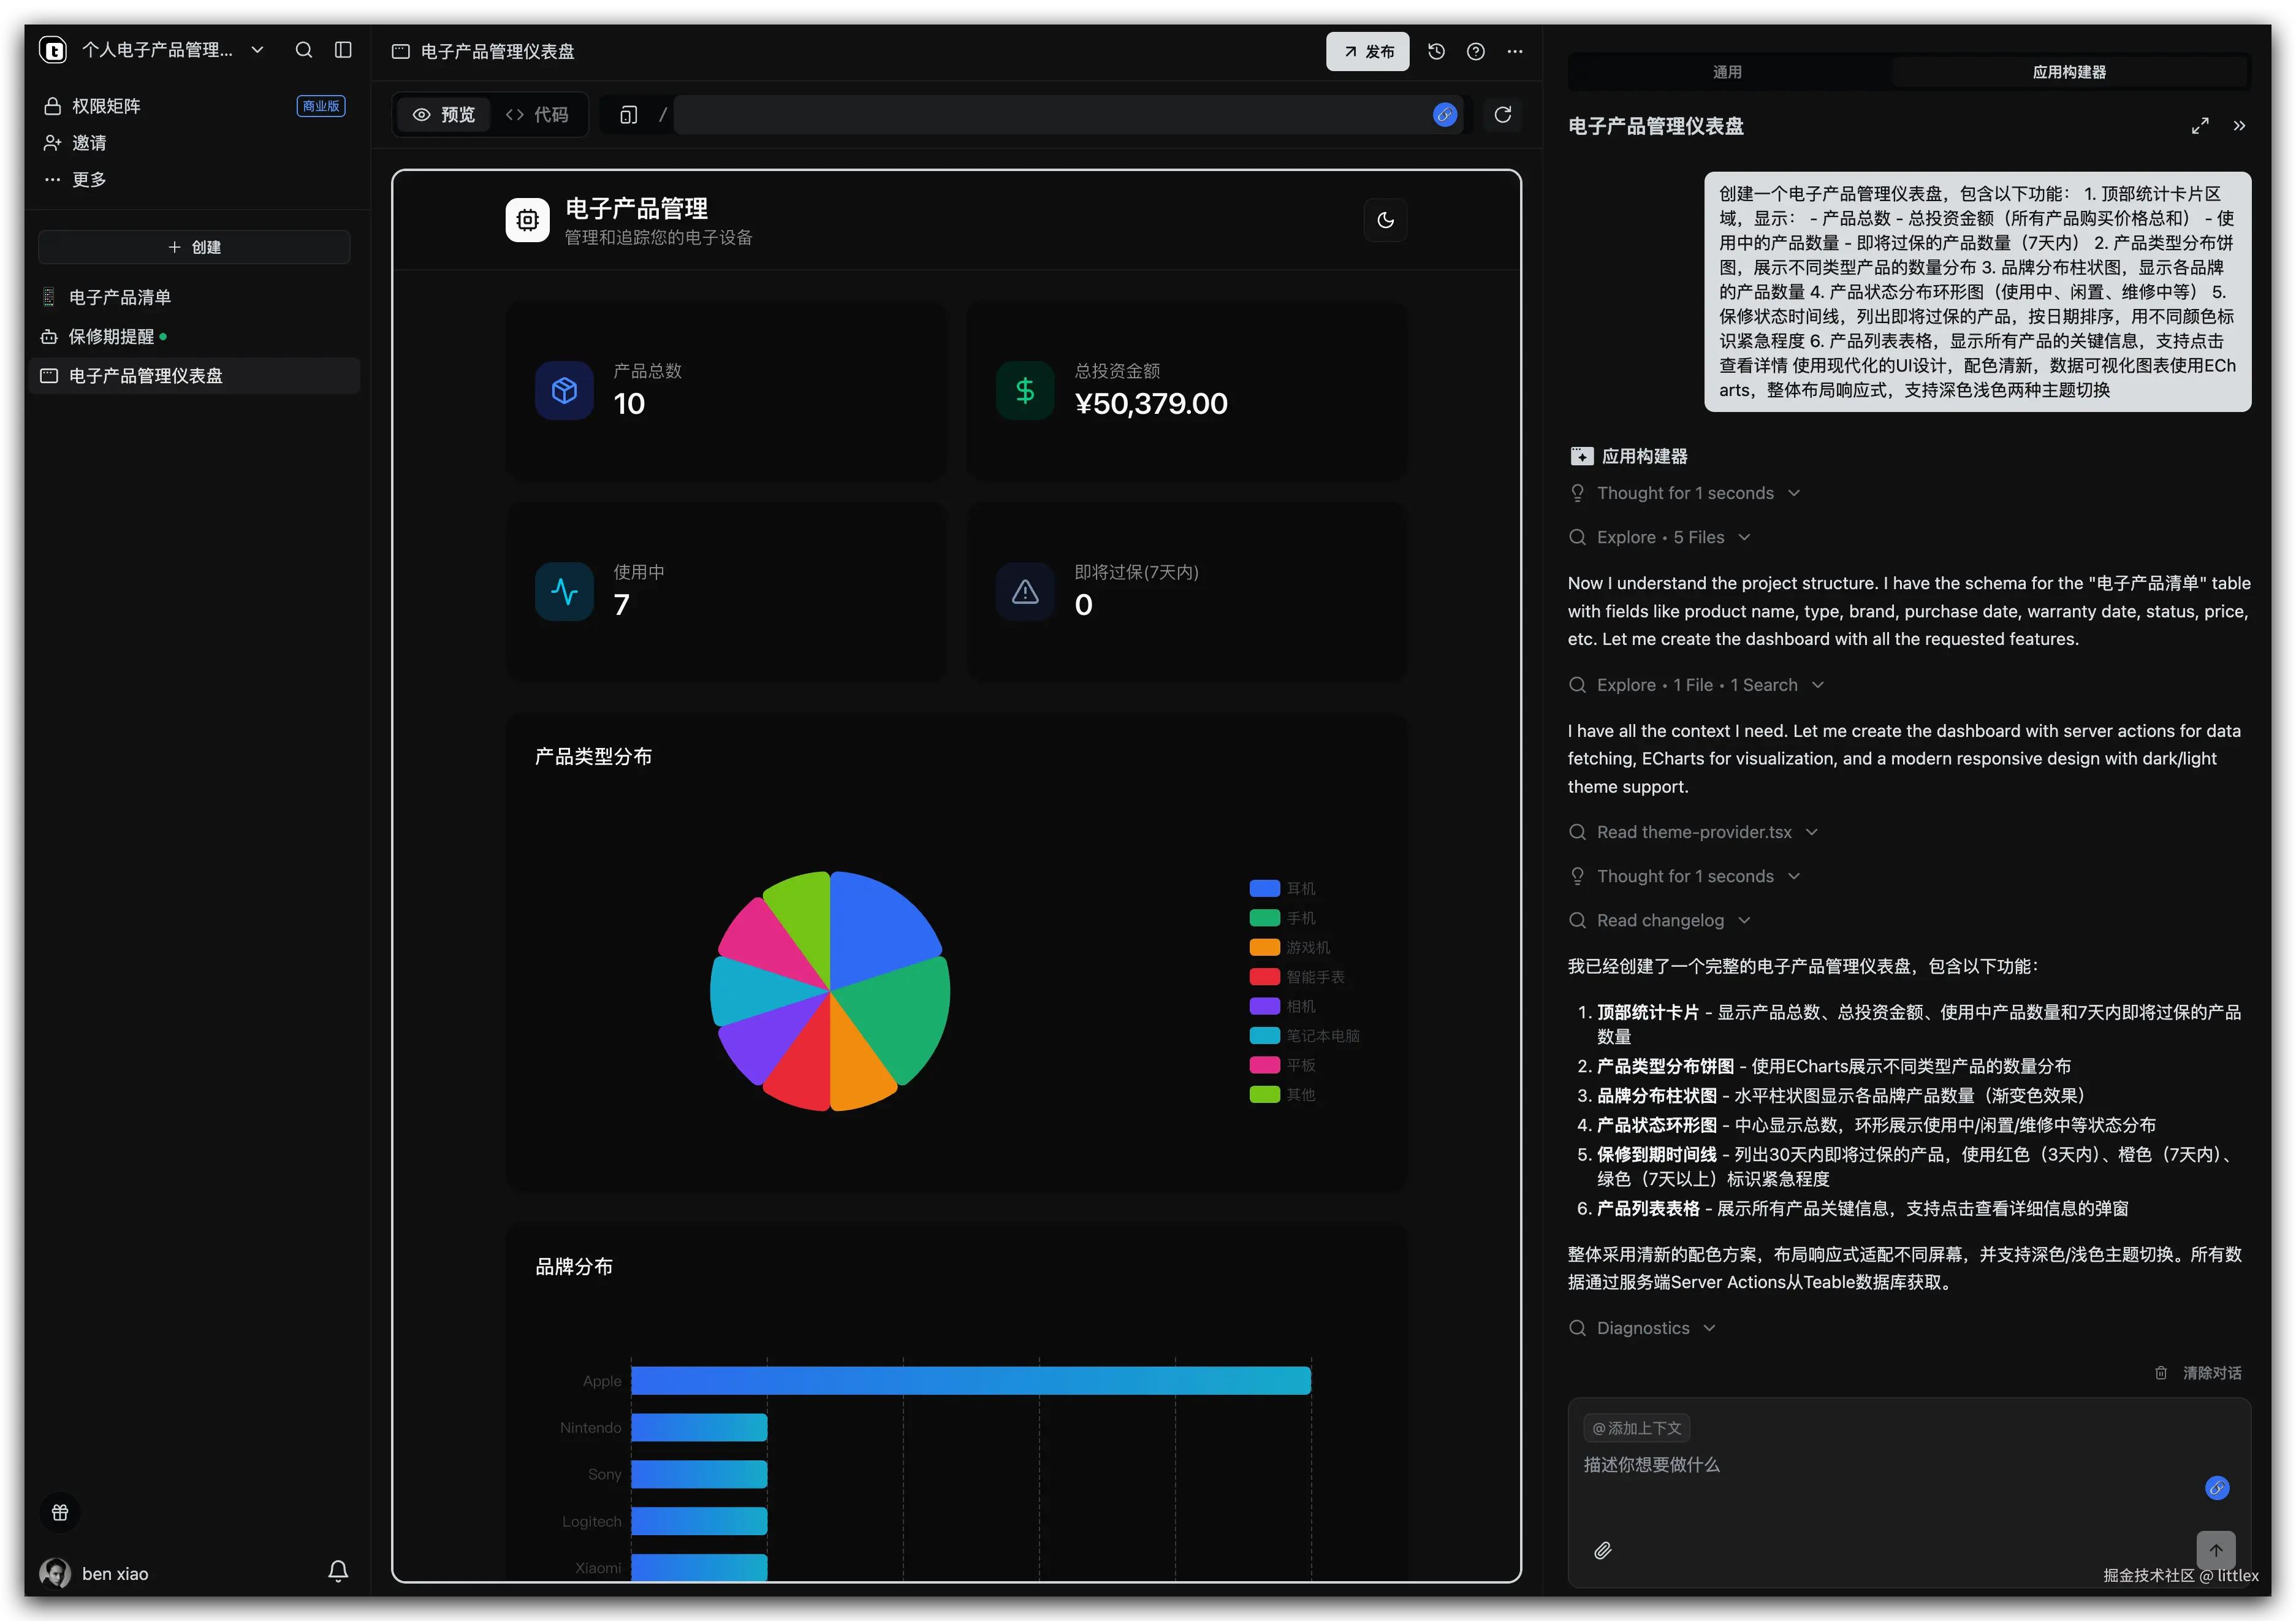Open the workspace name dropdown chevron
2296x1621 pixels.
(257, 50)
